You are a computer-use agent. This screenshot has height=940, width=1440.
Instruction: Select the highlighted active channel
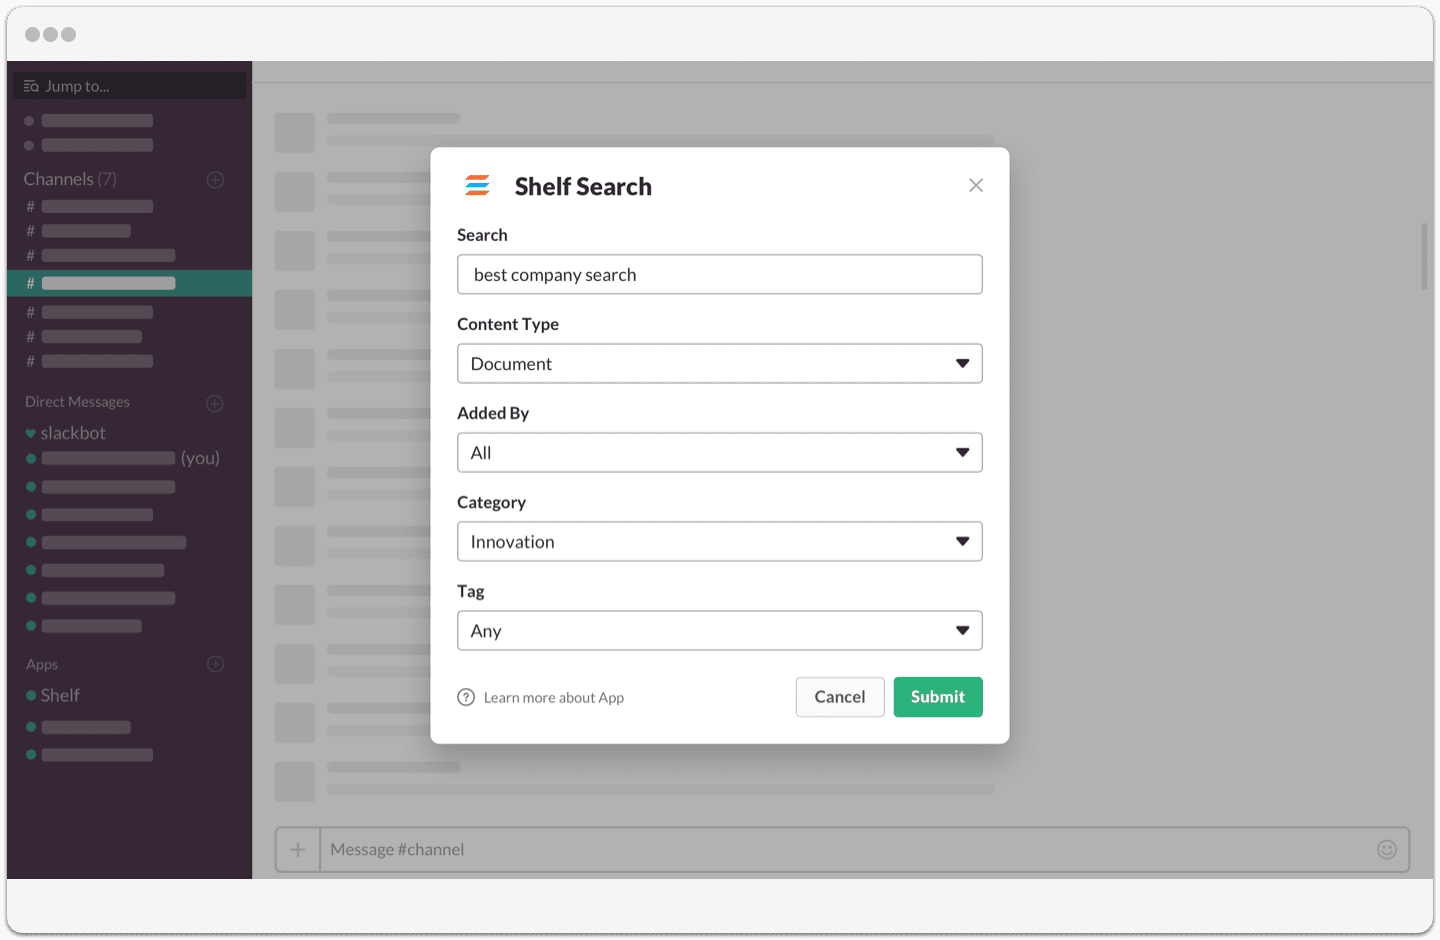pyautogui.click(x=130, y=283)
